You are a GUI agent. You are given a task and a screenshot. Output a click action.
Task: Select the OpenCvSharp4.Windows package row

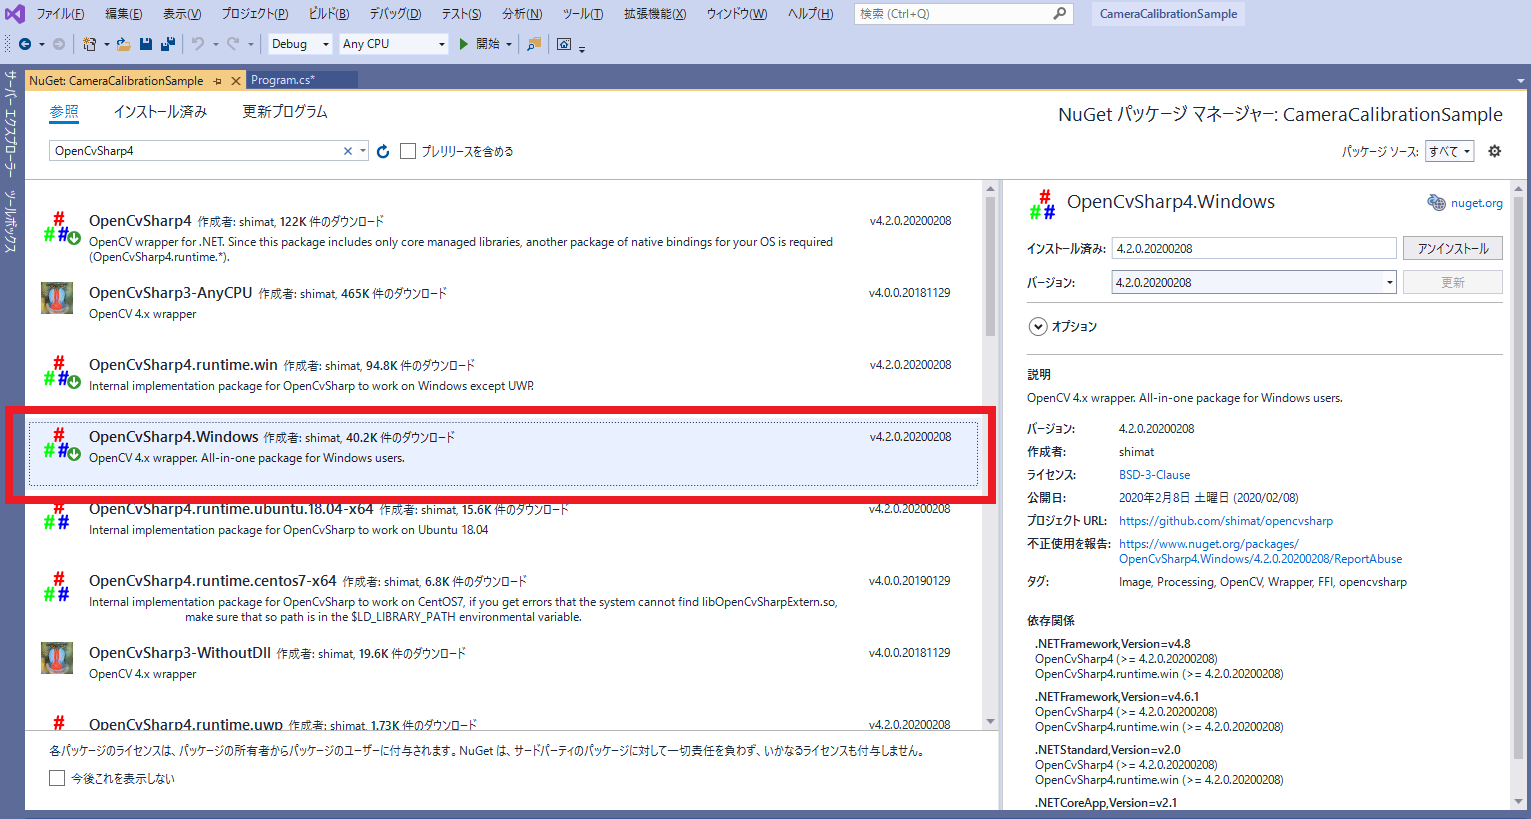point(503,454)
